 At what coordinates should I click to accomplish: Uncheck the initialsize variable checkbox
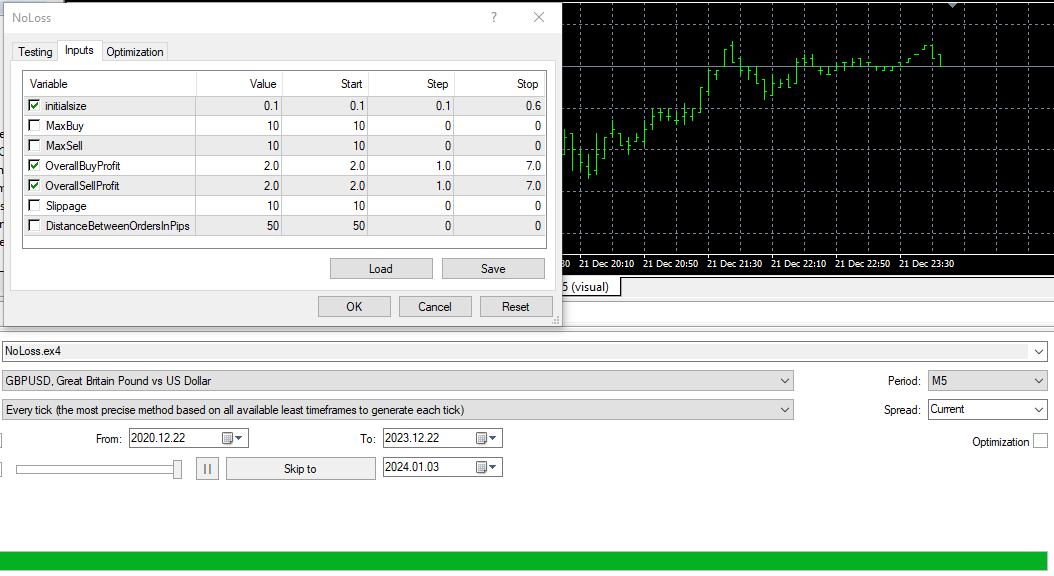(34, 106)
